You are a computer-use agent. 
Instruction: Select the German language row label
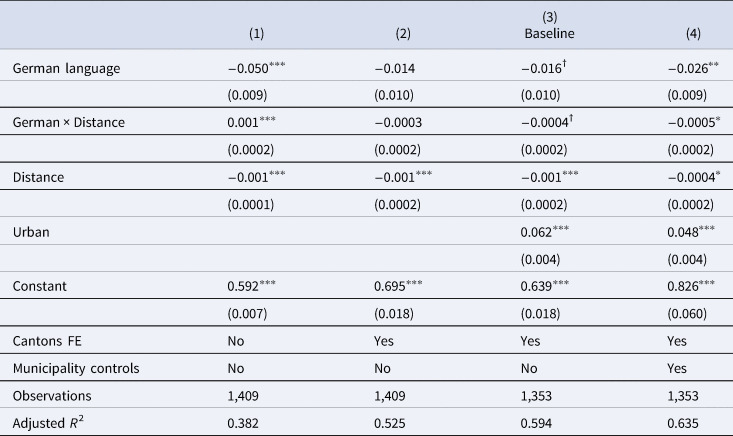66,68
